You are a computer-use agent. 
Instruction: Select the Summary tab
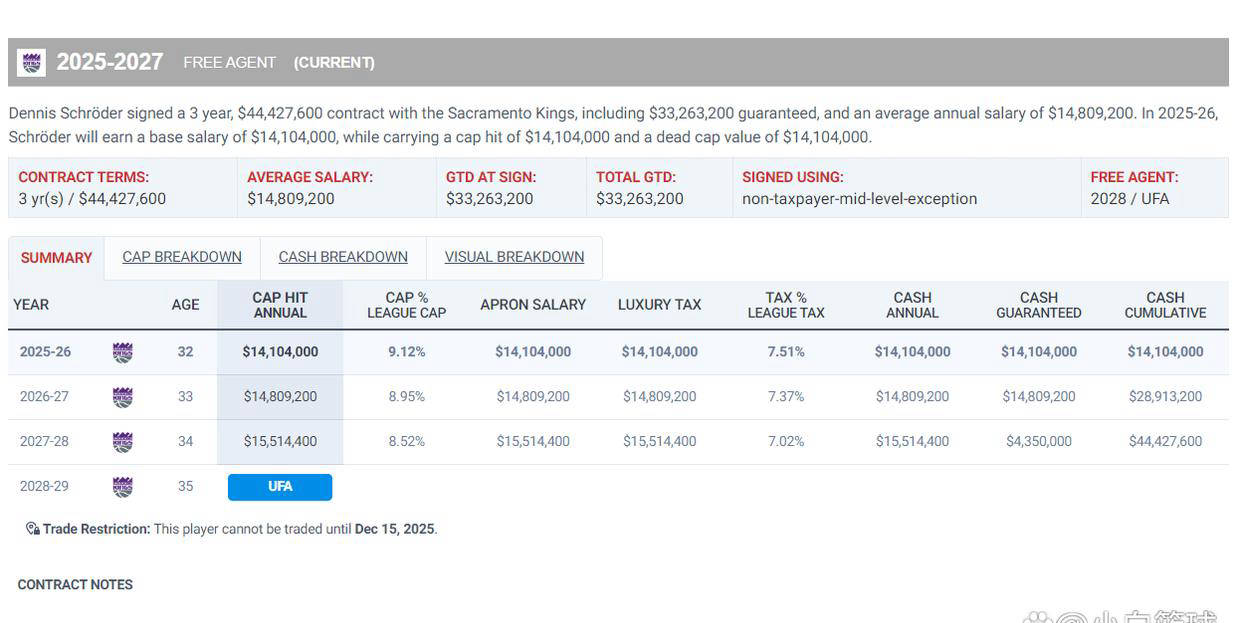(56, 258)
